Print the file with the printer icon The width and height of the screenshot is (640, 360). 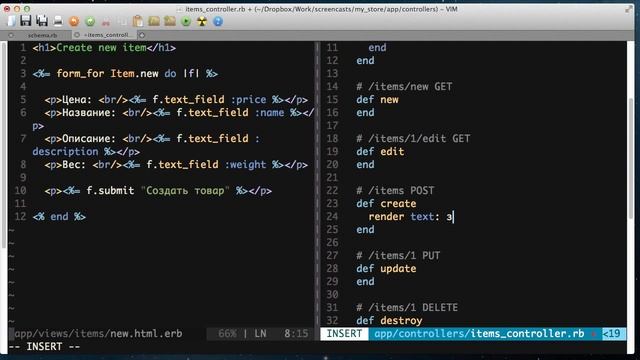tap(58, 21)
